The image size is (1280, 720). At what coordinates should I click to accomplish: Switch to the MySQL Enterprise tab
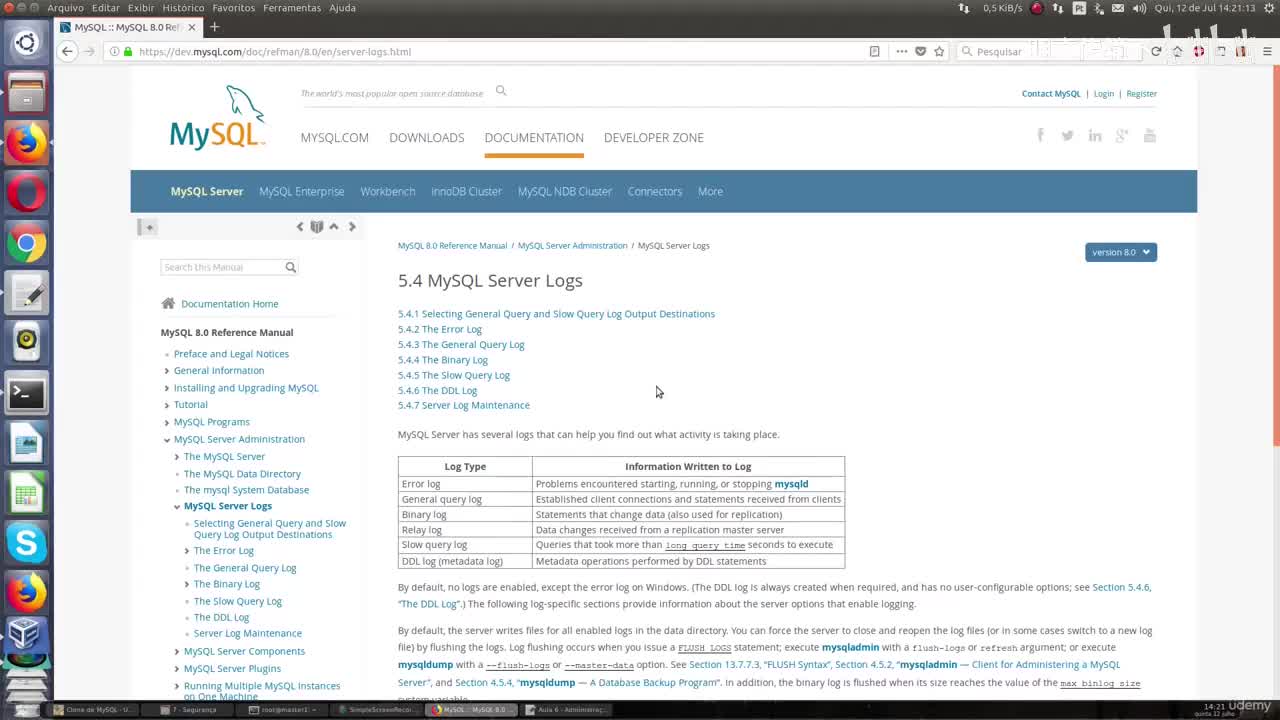tap(301, 191)
